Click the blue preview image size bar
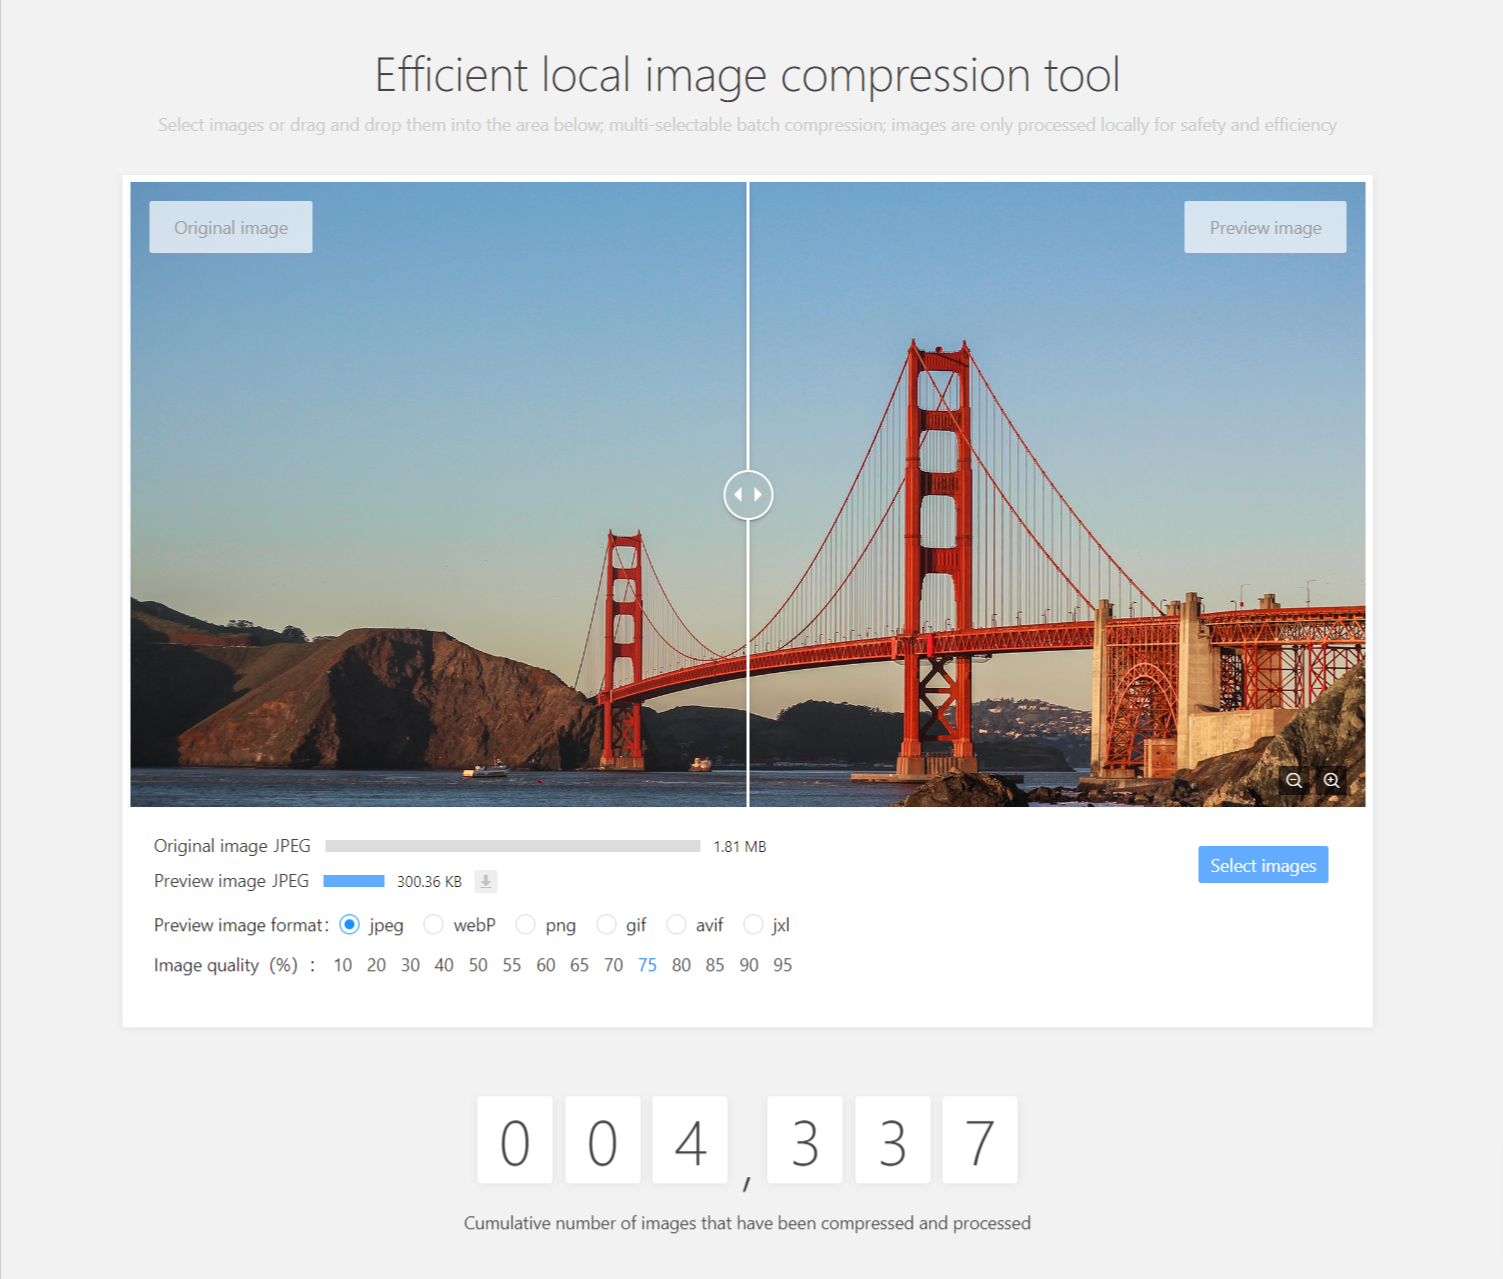 coord(354,881)
